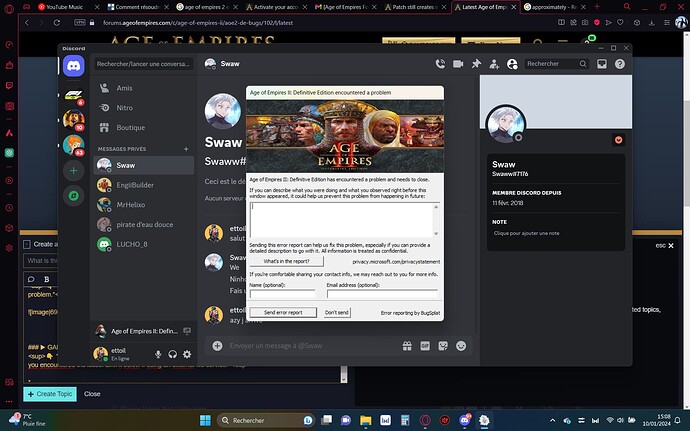Viewport: 690px width, 431px height.
Task: Explore discoverable servers compass icon
Action: pos(73,195)
